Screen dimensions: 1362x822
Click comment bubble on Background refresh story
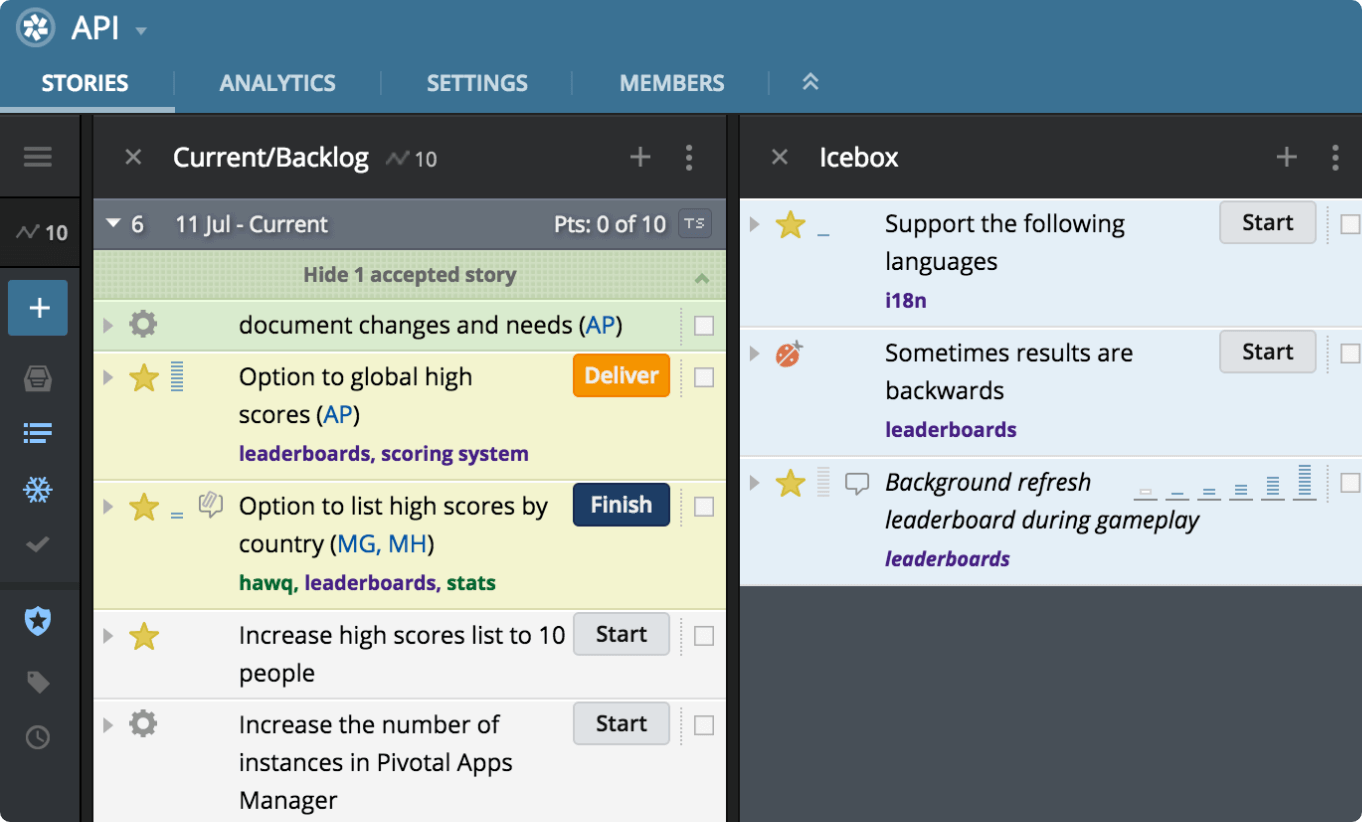pos(857,484)
